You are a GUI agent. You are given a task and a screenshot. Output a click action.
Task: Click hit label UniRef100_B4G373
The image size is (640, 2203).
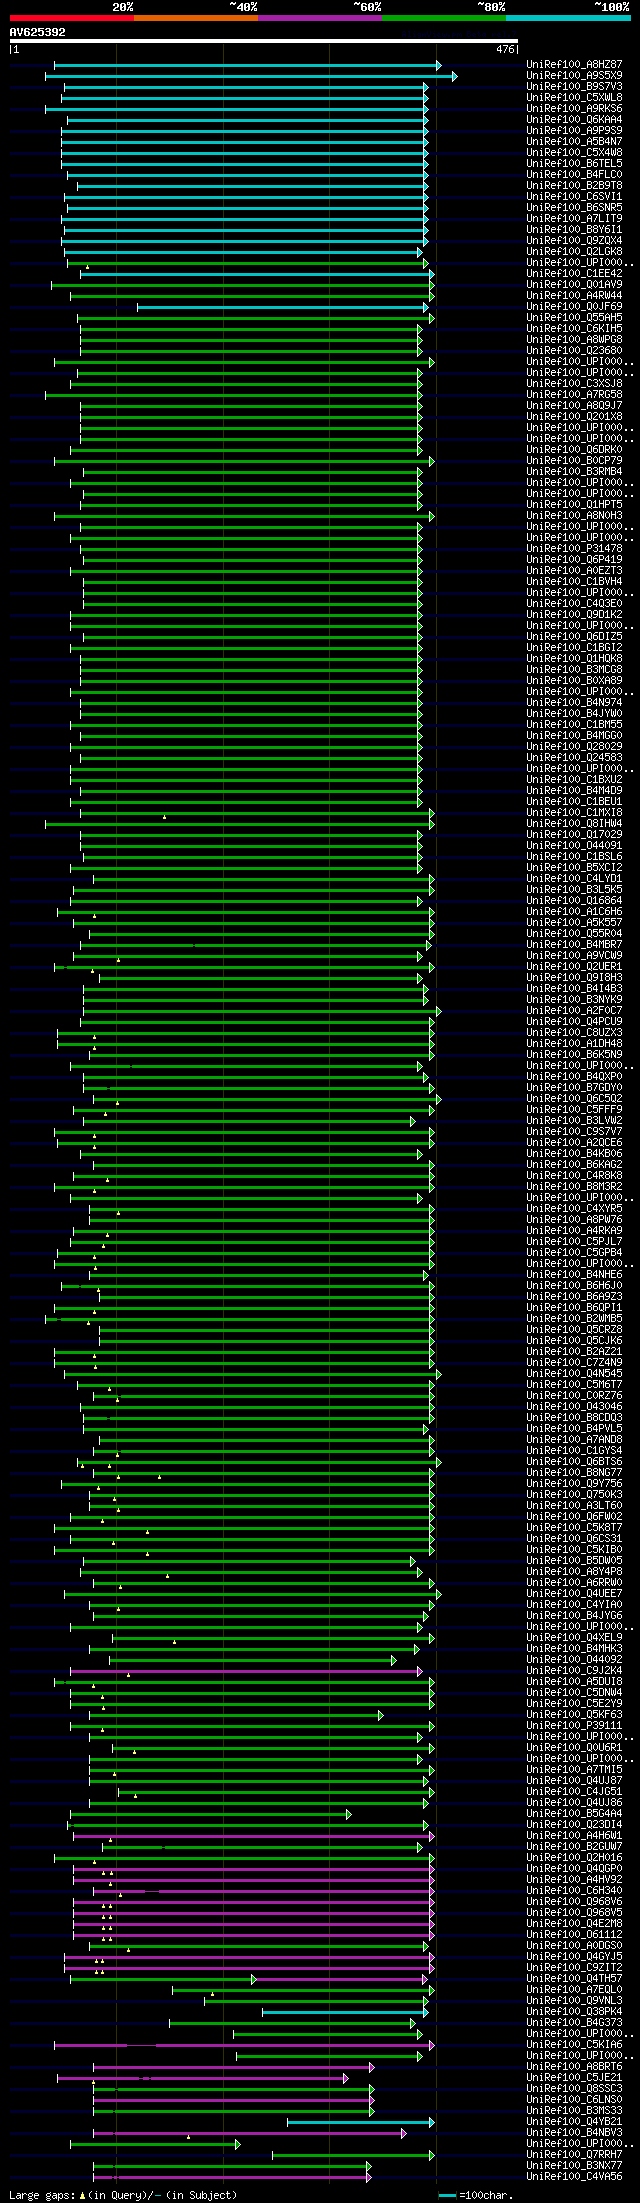coord(574,2023)
